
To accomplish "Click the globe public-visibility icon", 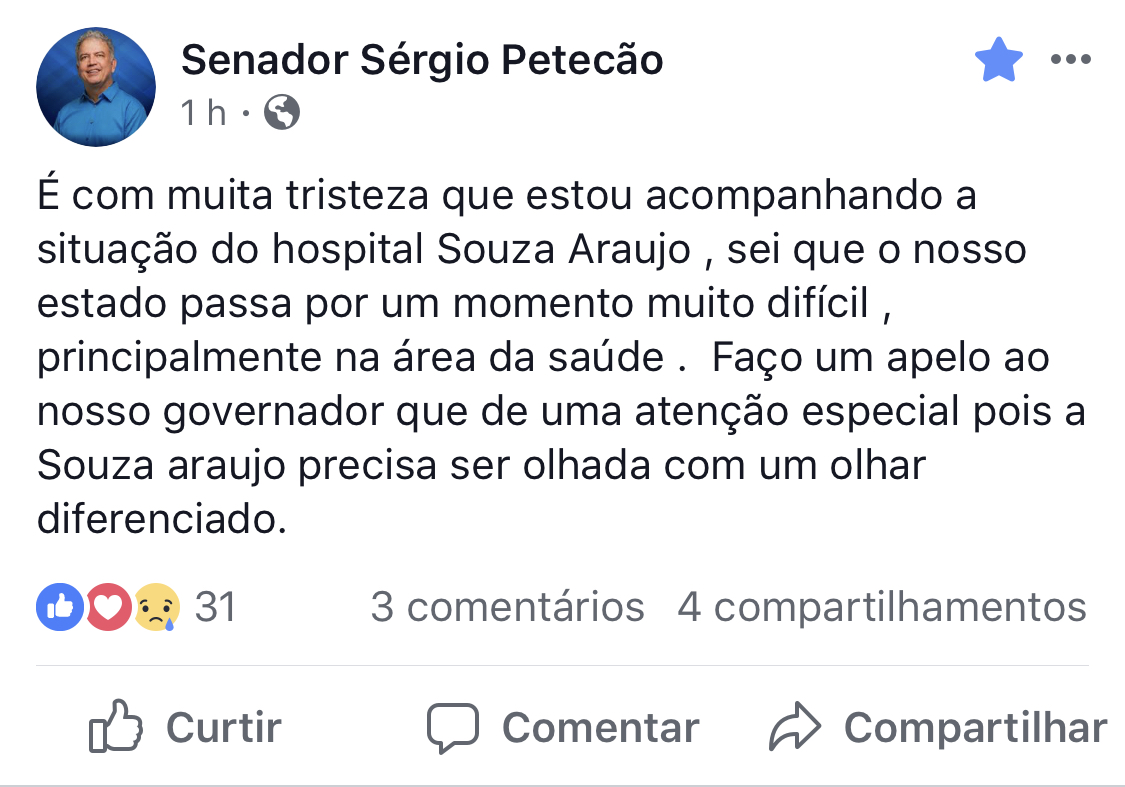I will click(x=282, y=113).
